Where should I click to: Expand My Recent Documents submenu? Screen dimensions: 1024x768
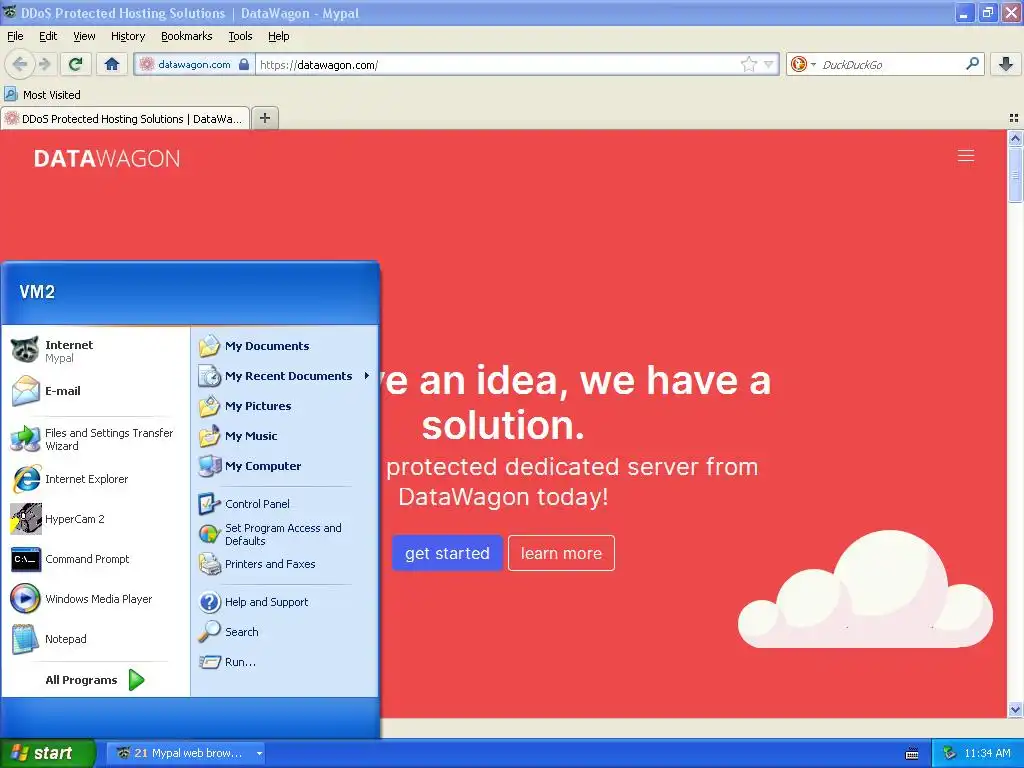pyautogui.click(x=285, y=376)
